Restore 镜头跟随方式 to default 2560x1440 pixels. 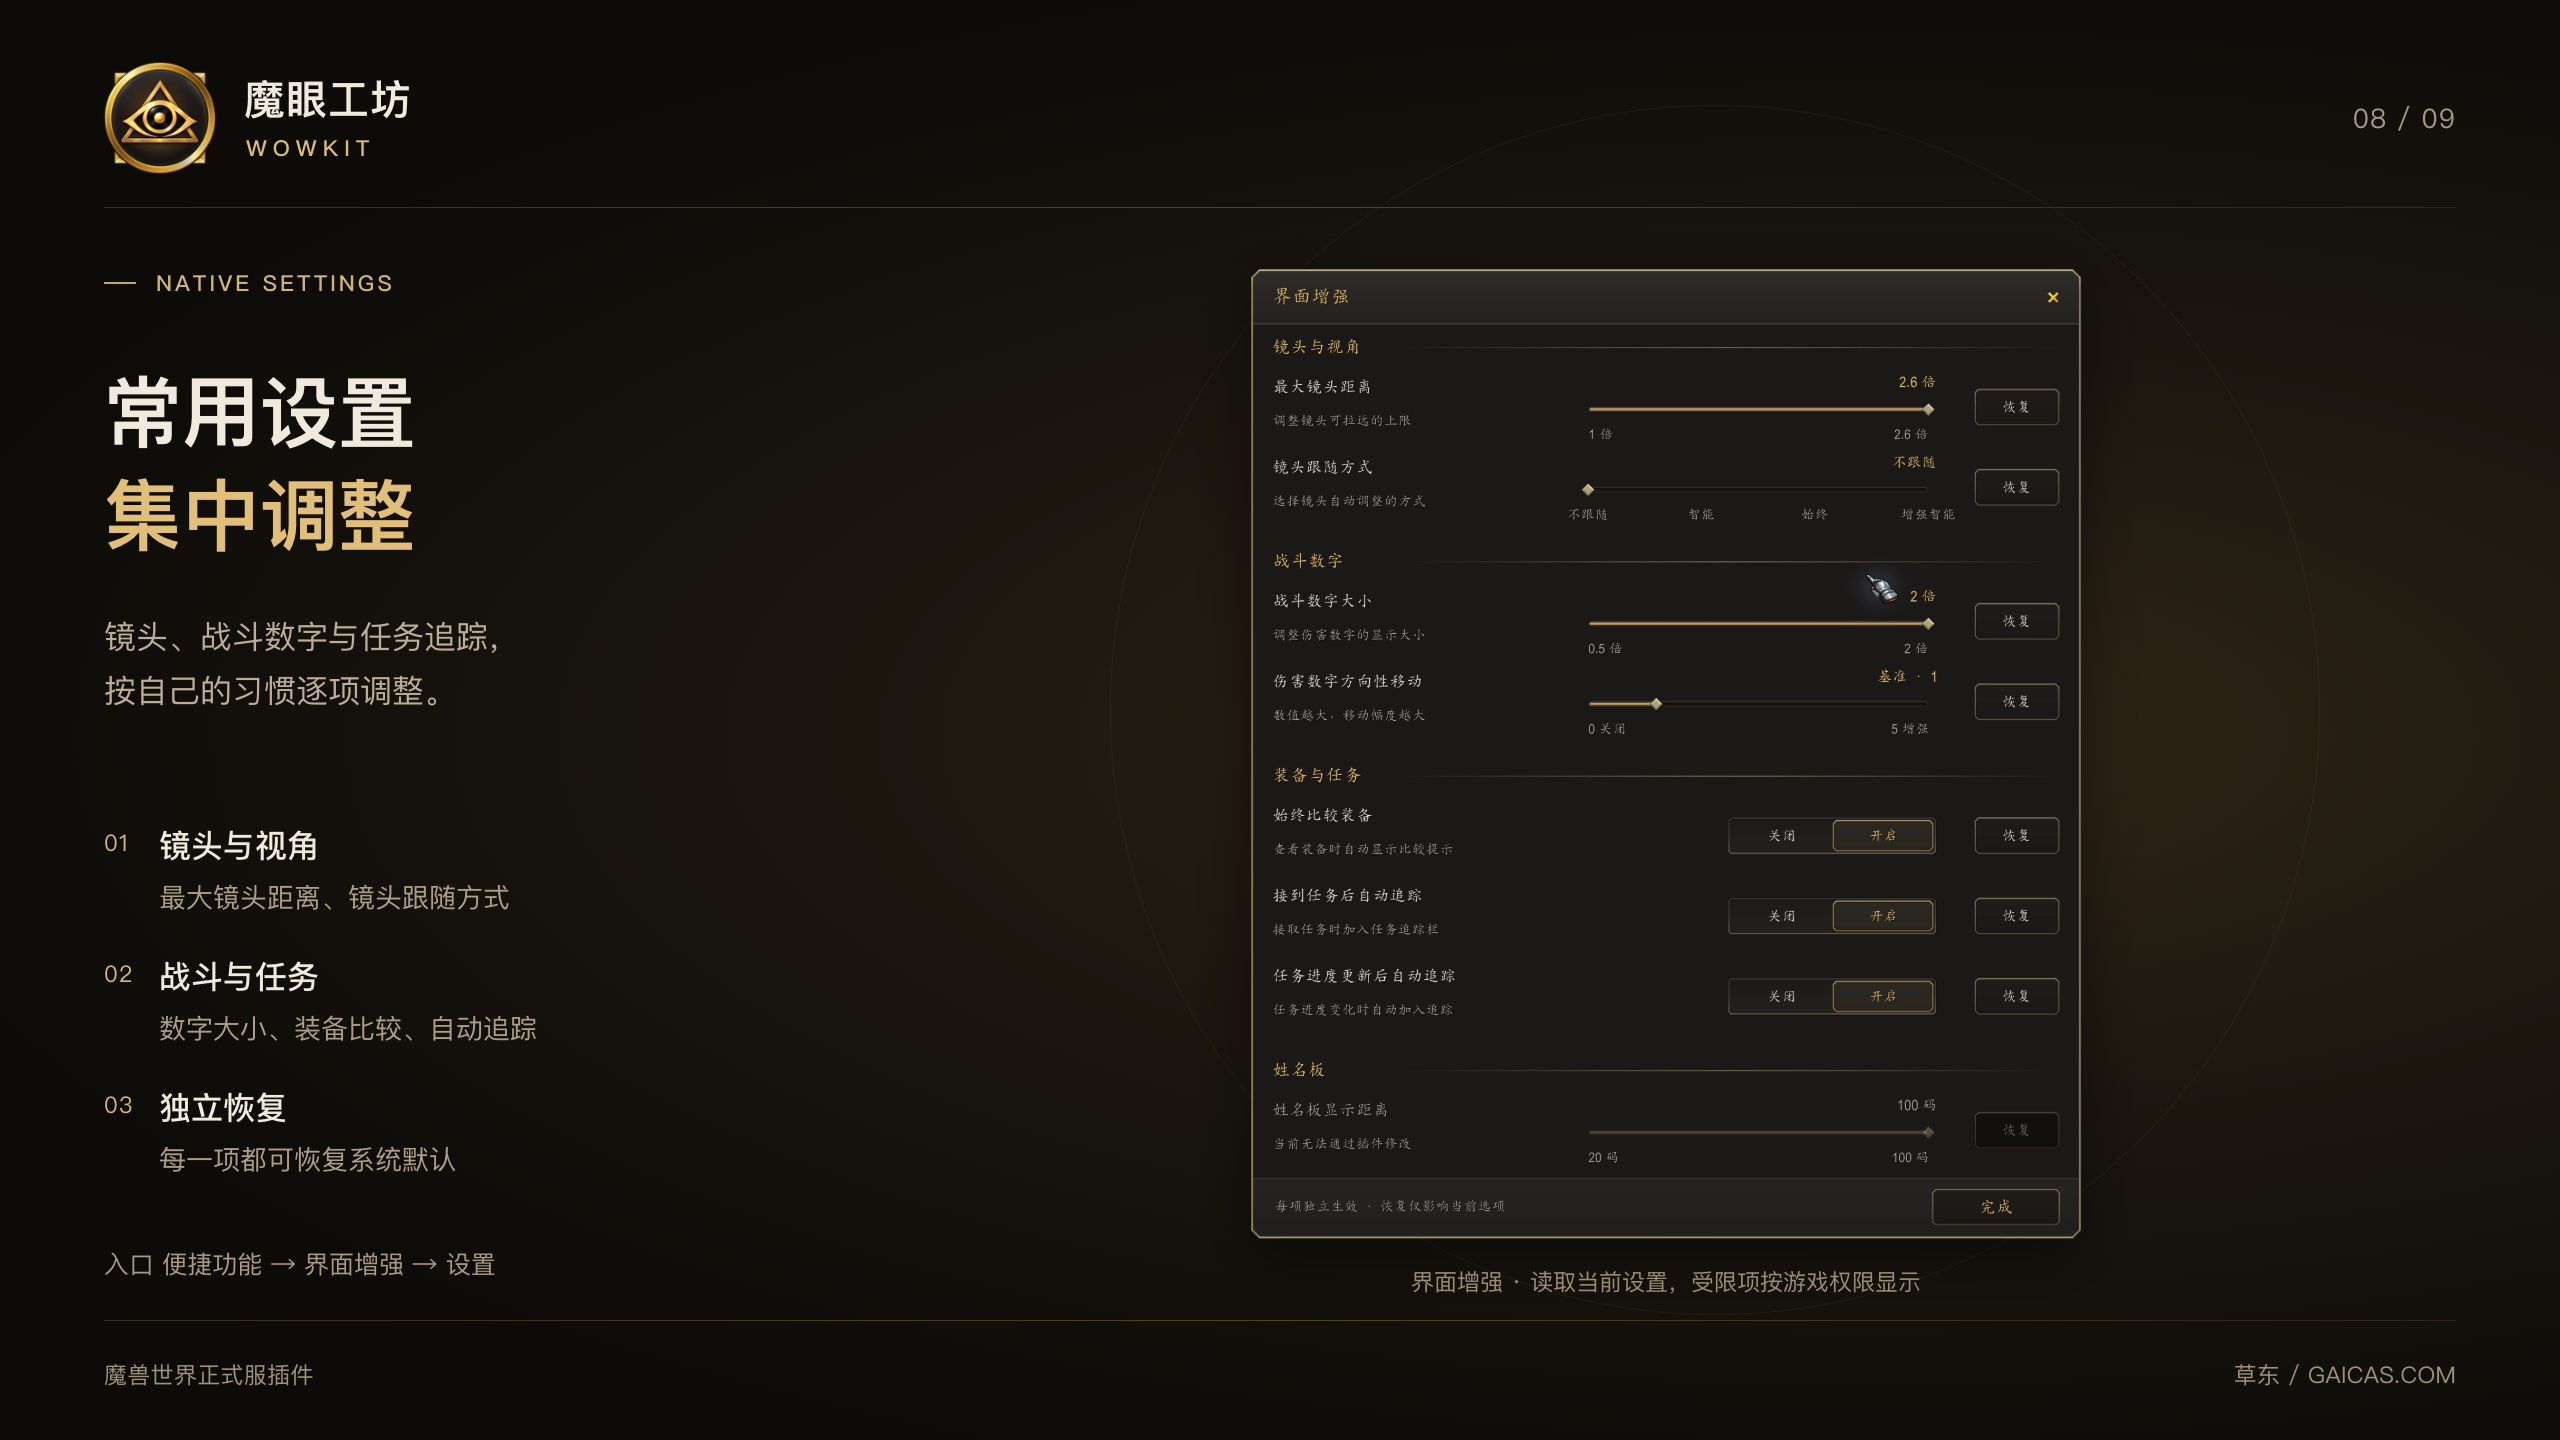click(2016, 487)
